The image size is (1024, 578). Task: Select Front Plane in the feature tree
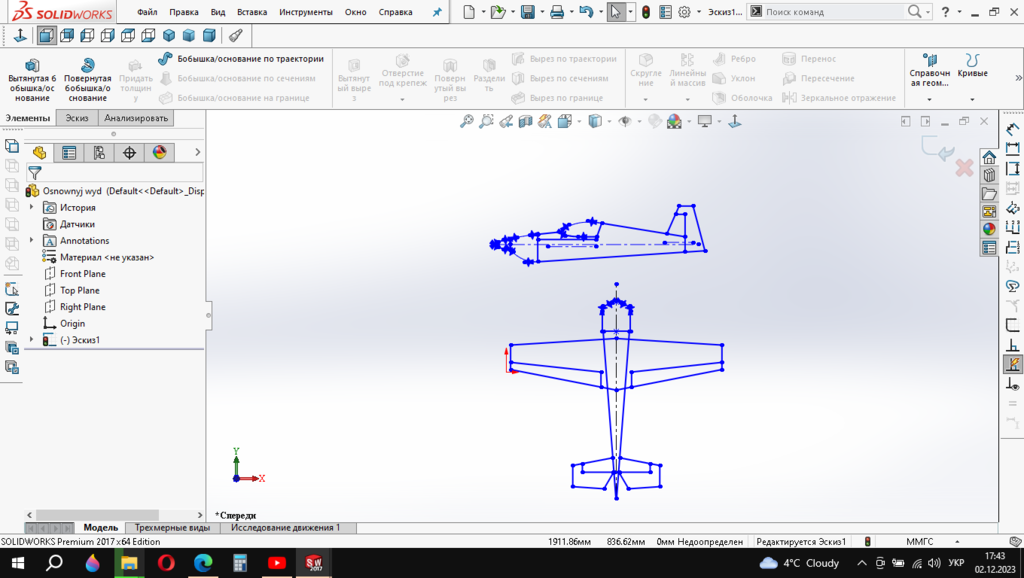(82, 274)
